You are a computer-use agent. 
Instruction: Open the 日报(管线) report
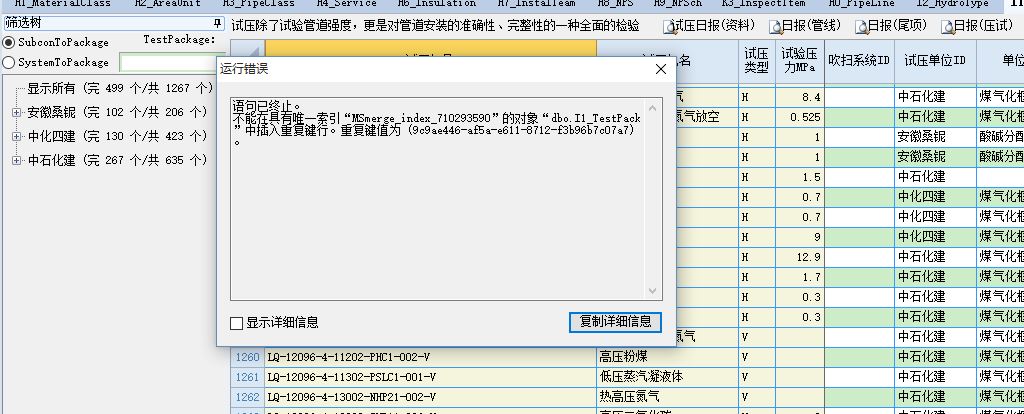tap(804, 26)
